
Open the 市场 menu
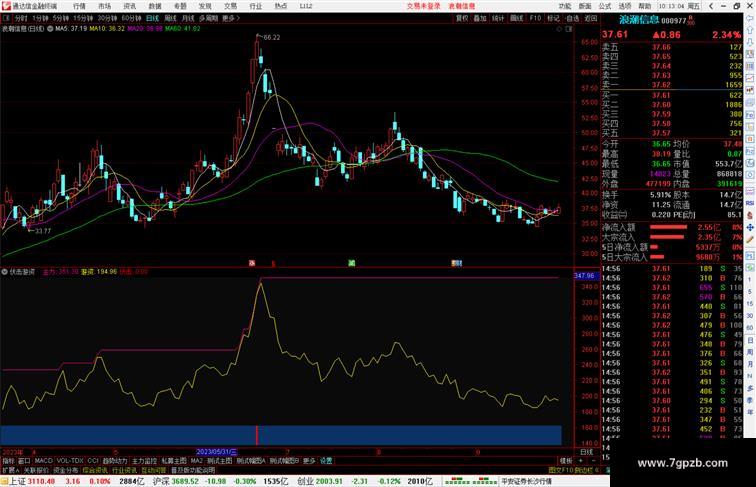(104, 6)
